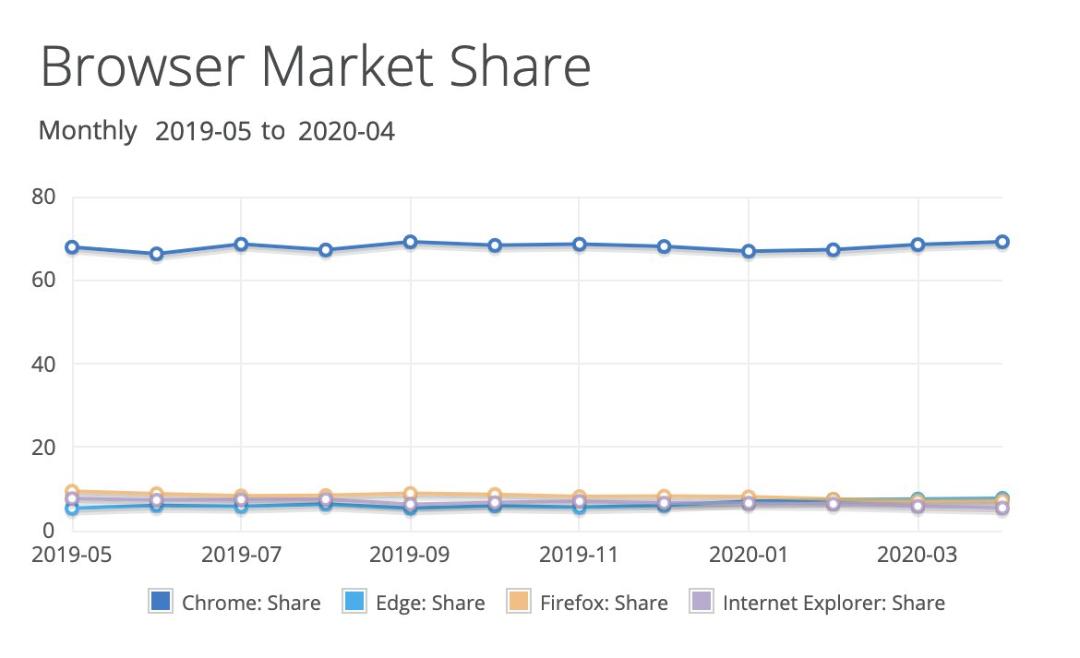Viewport: 1080px width, 658px height.
Task: Toggle the Firefox: Share series label
Action: (x=604, y=603)
